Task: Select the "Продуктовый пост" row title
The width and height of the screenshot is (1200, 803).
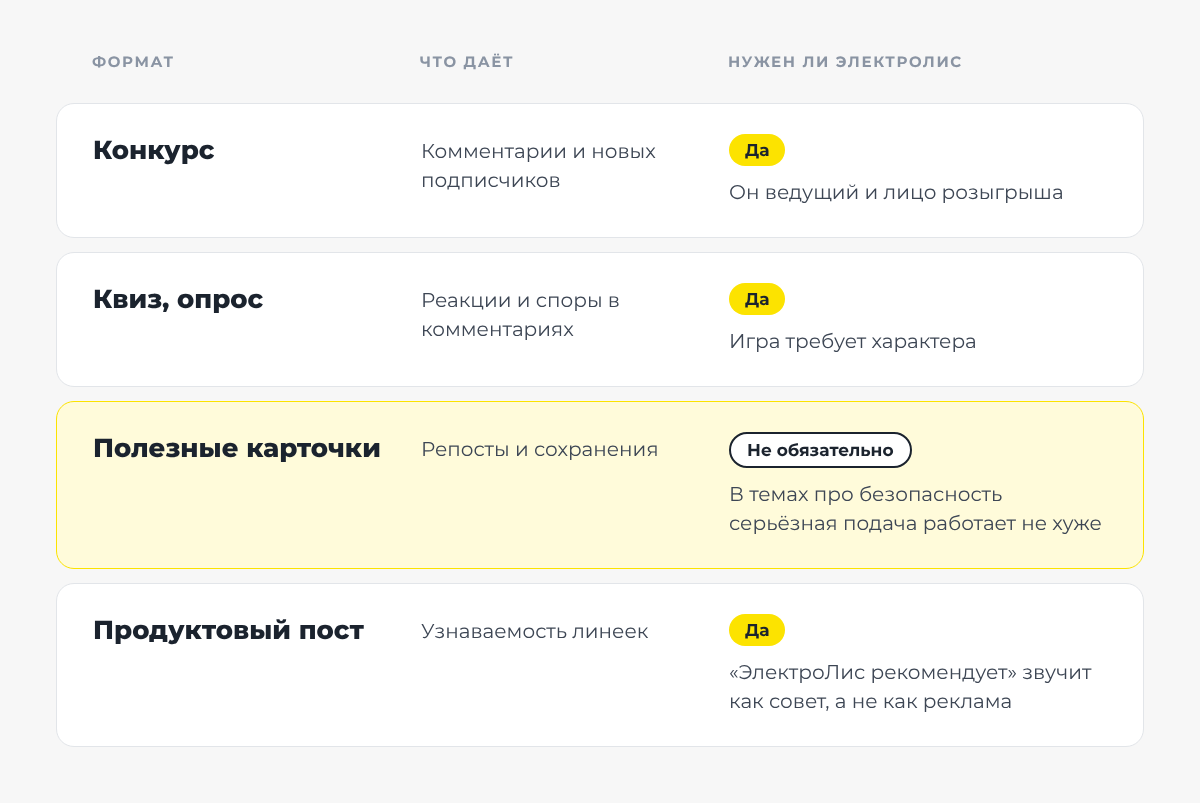Action: coord(229,631)
